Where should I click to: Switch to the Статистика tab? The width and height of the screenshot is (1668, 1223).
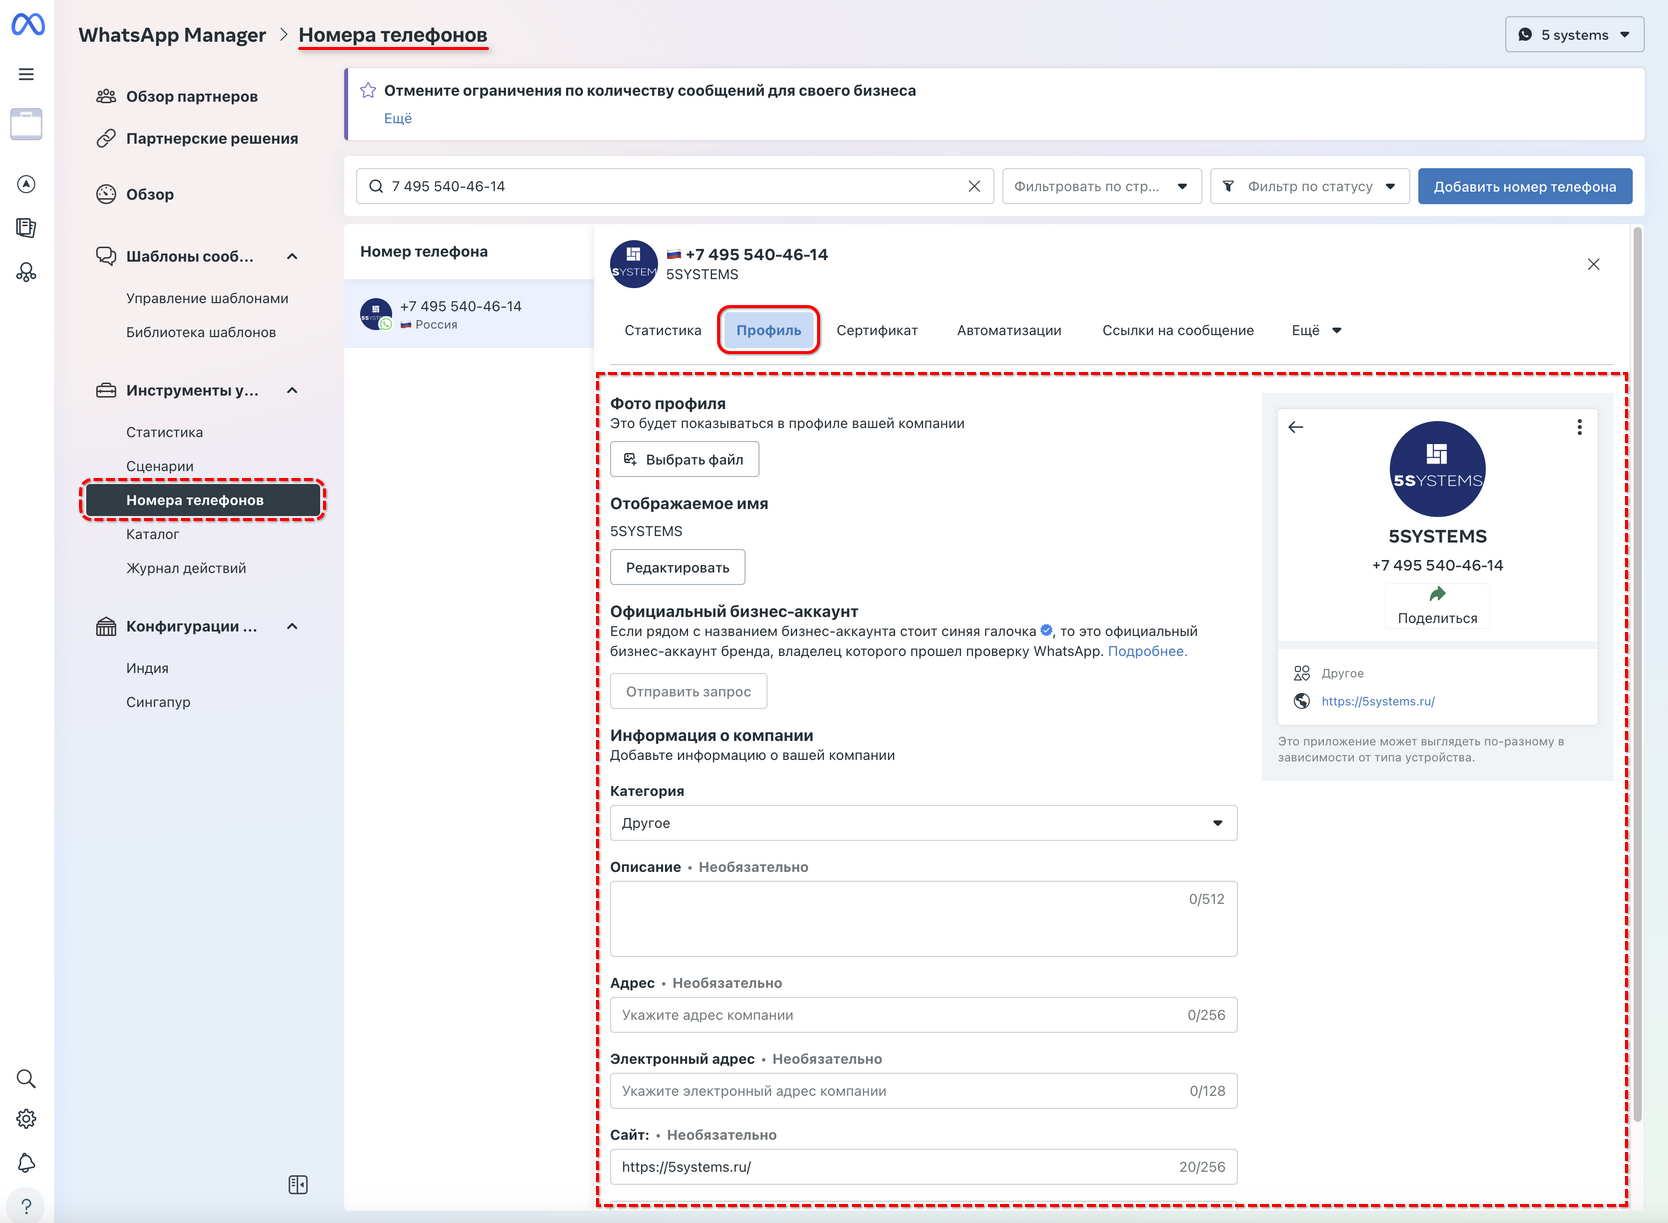(661, 330)
